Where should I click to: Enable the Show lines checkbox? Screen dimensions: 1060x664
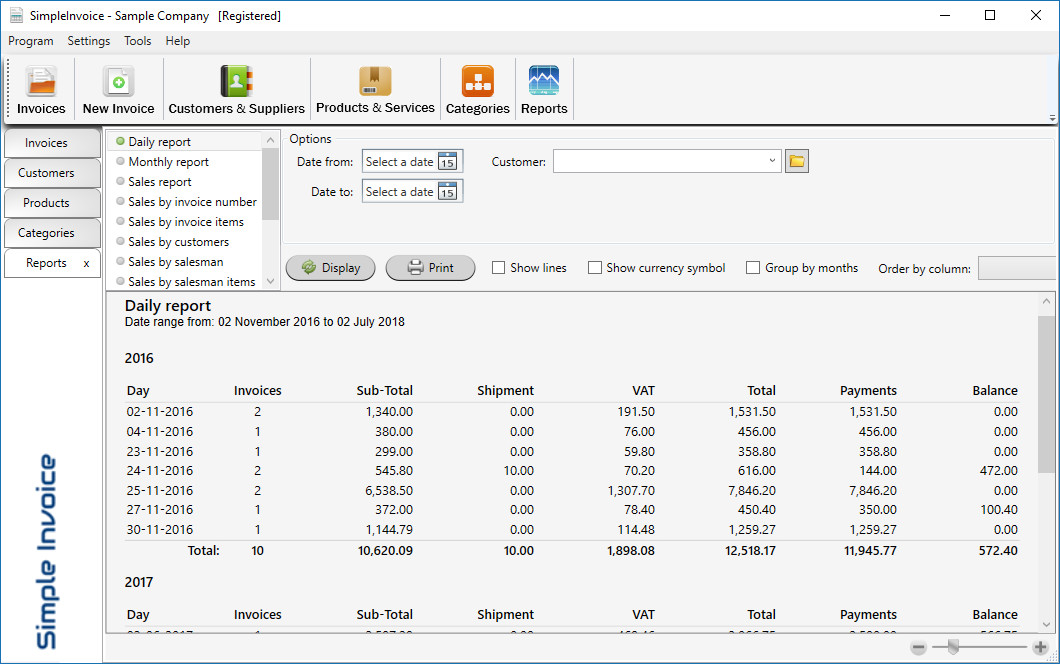(x=497, y=267)
